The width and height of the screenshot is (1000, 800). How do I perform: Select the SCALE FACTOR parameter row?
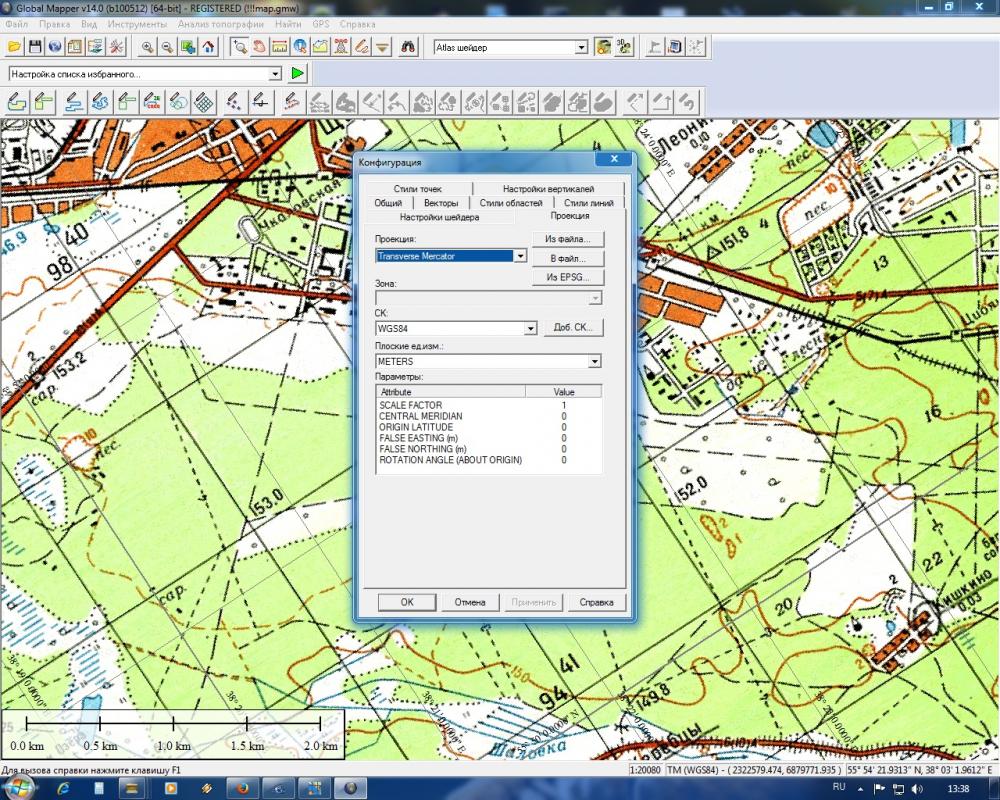410,405
